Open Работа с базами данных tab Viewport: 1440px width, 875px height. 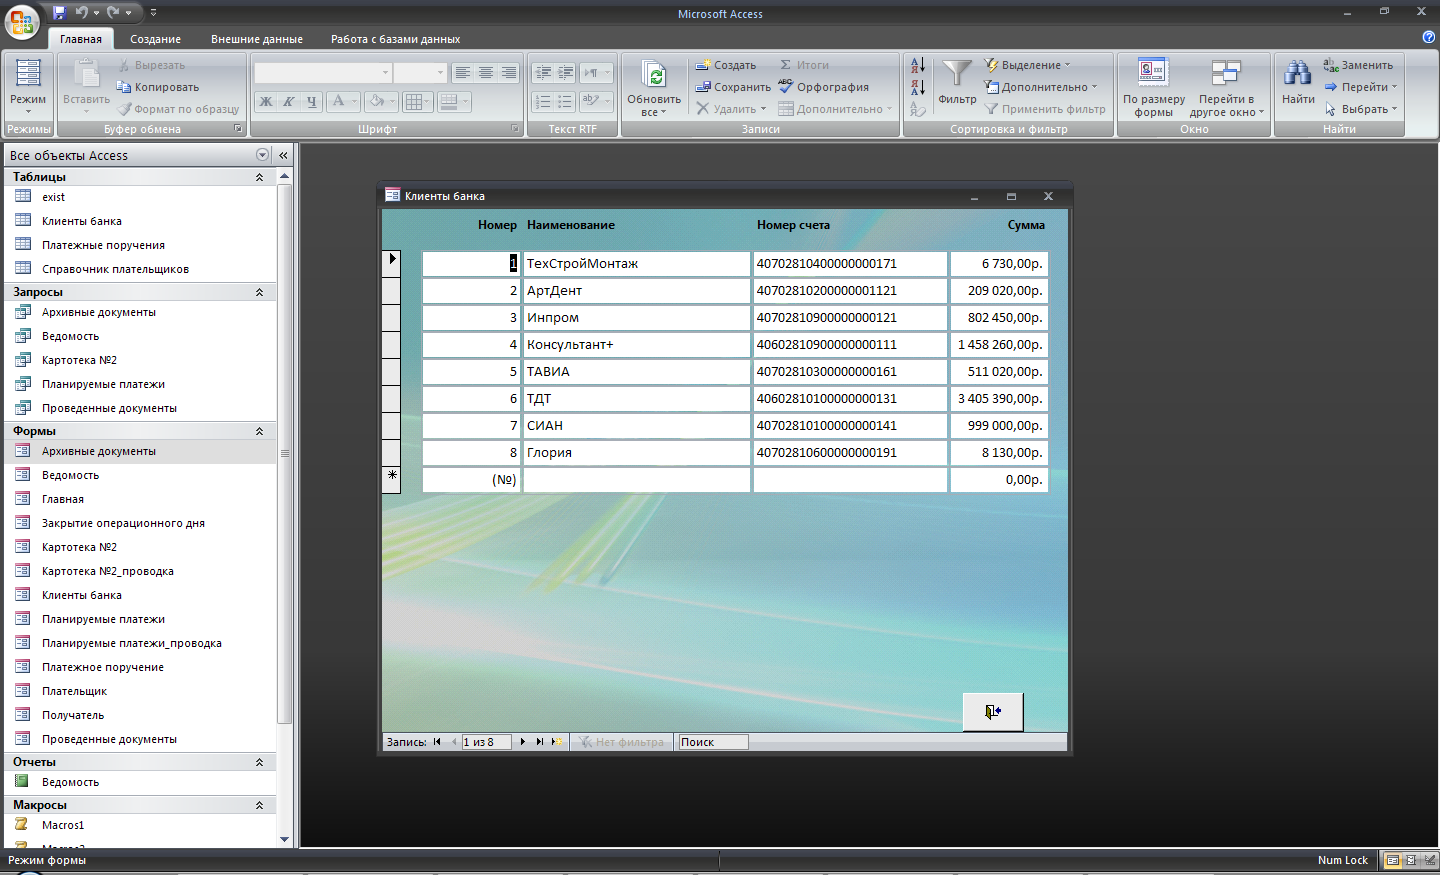point(396,39)
